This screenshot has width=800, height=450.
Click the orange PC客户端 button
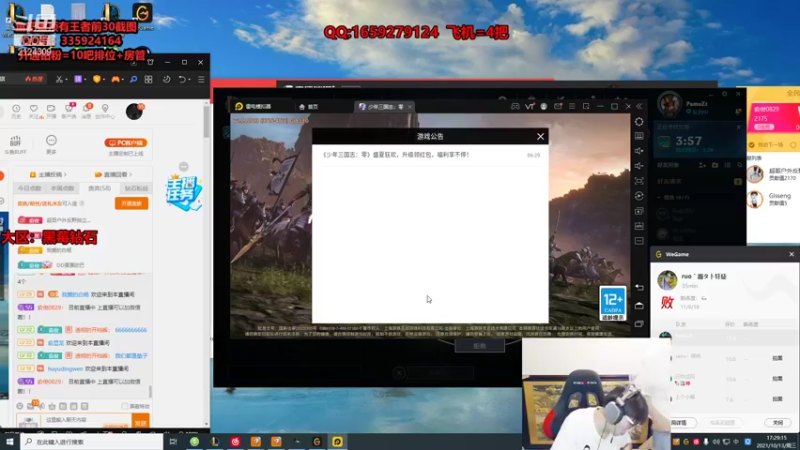(126, 143)
